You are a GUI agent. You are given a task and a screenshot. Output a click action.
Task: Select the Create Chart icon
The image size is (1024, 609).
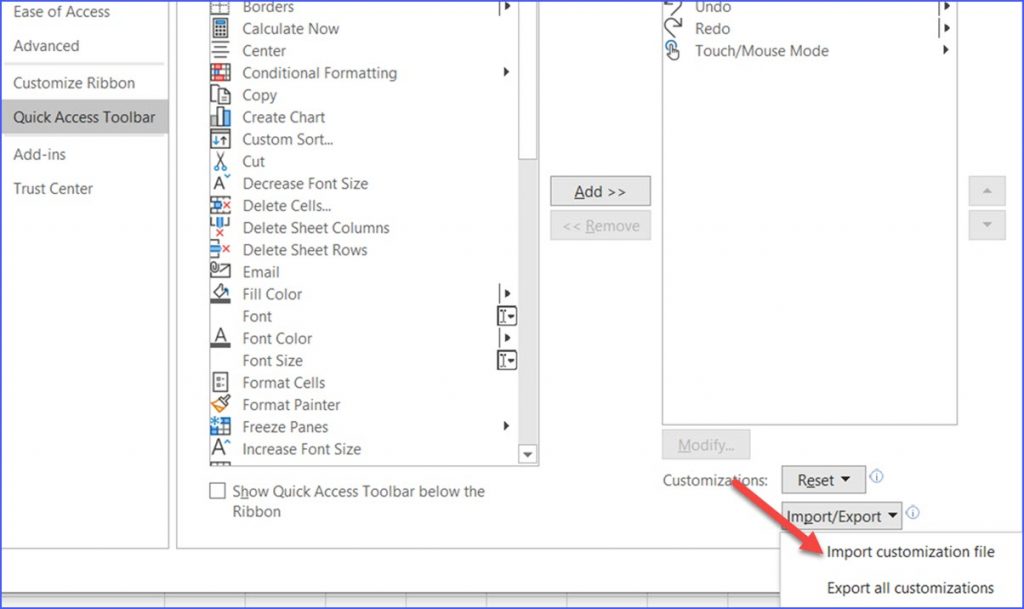[221, 117]
